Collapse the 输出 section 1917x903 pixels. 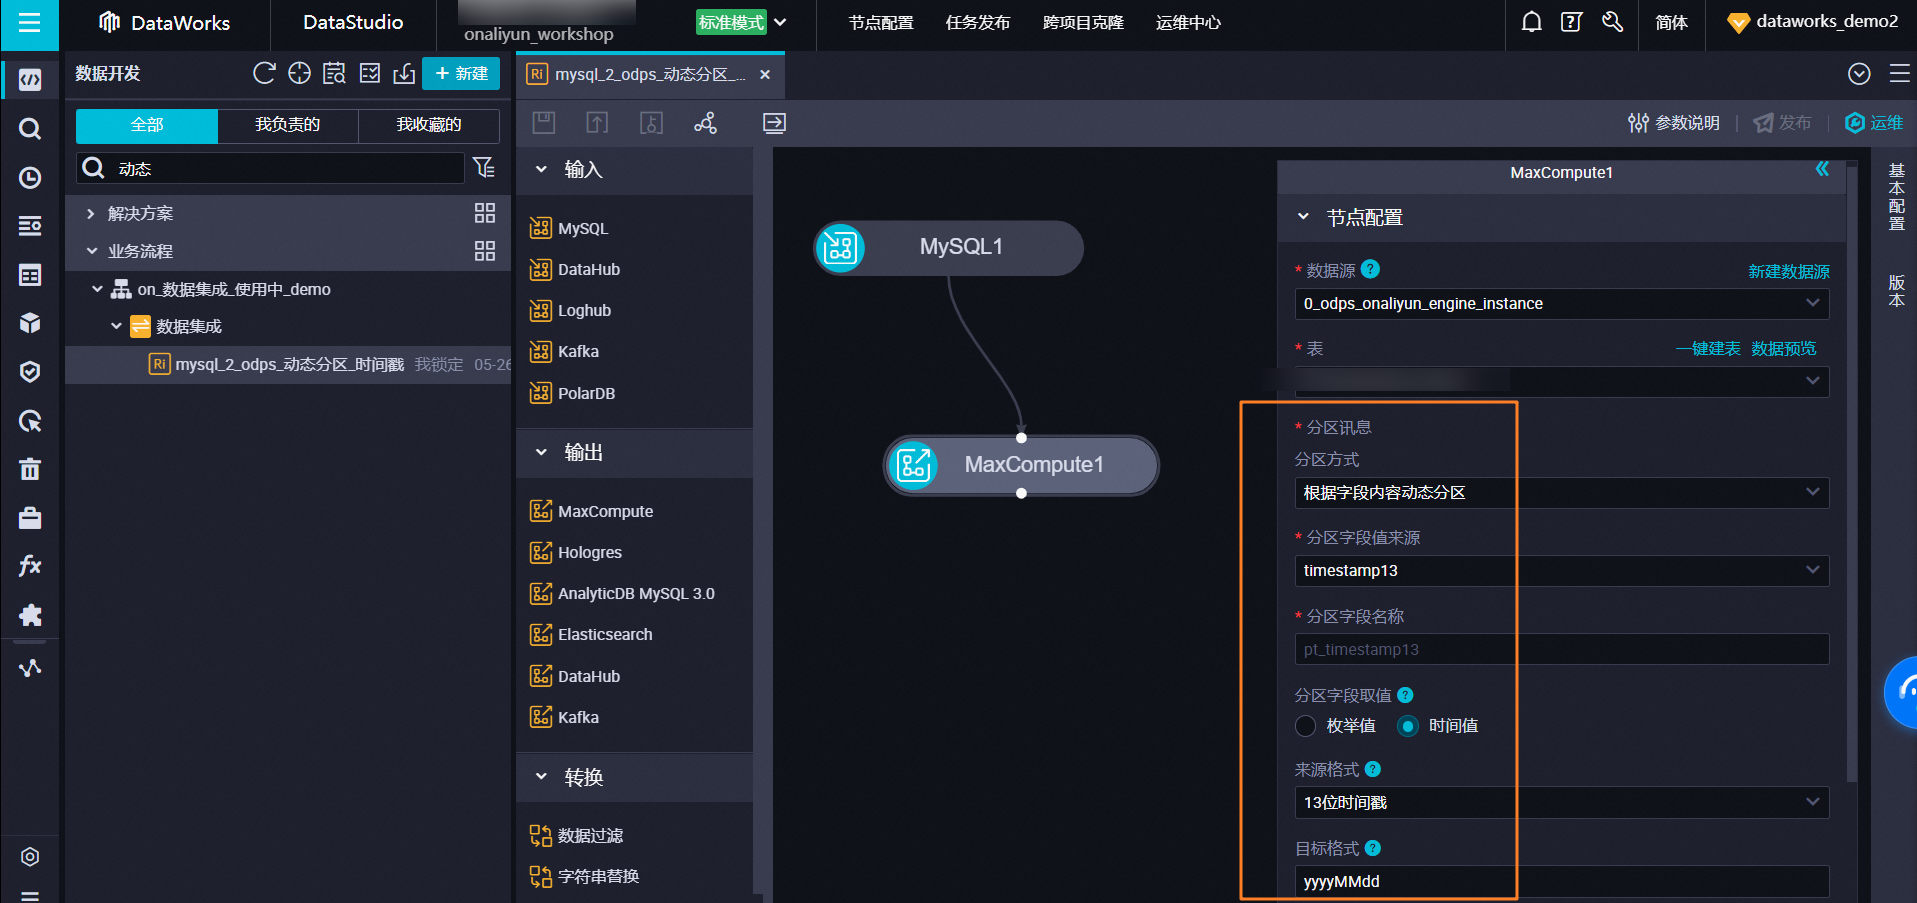(x=541, y=452)
